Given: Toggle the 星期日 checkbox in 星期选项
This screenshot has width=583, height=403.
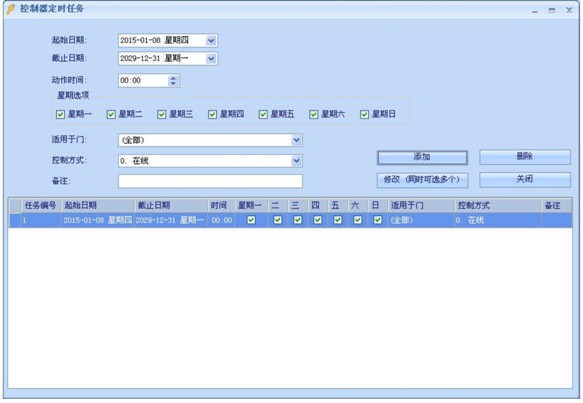Looking at the screenshot, I should [364, 115].
